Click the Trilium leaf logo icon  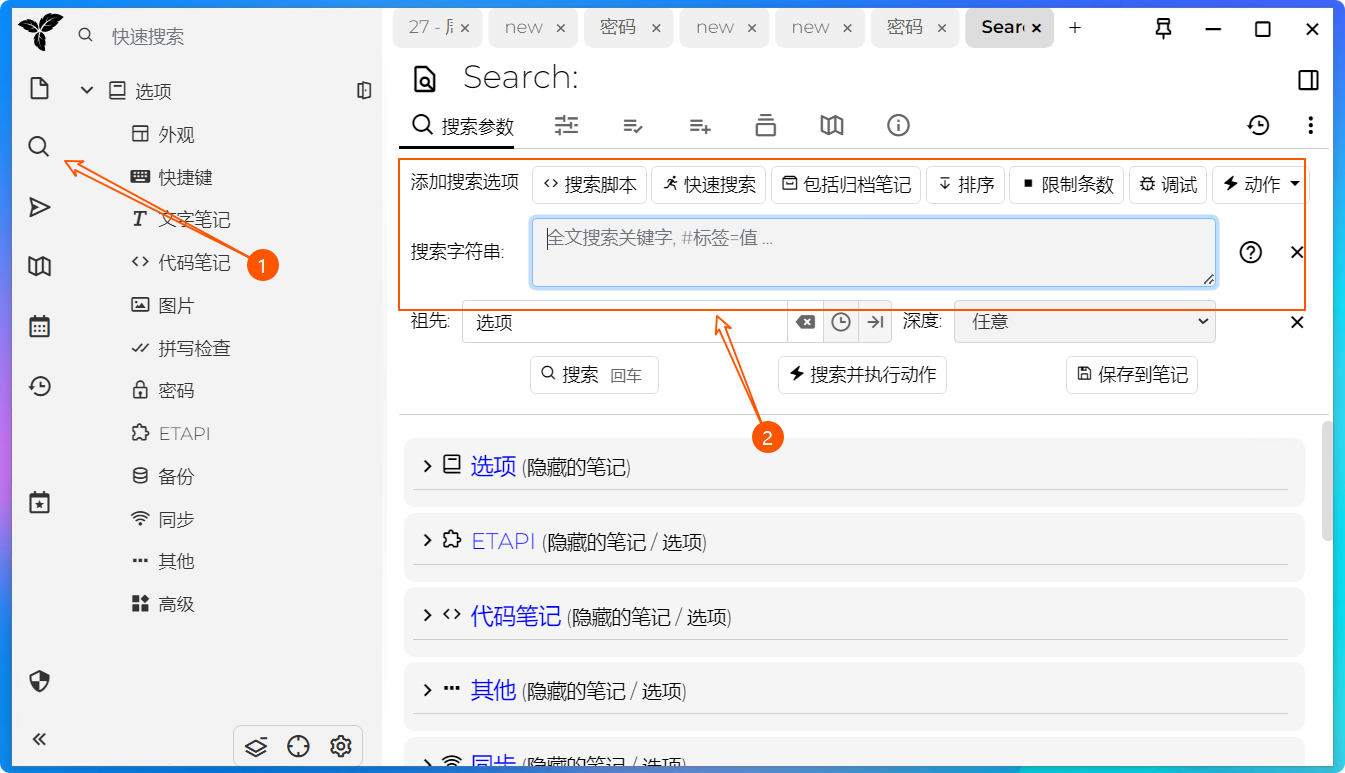point(39,32)
